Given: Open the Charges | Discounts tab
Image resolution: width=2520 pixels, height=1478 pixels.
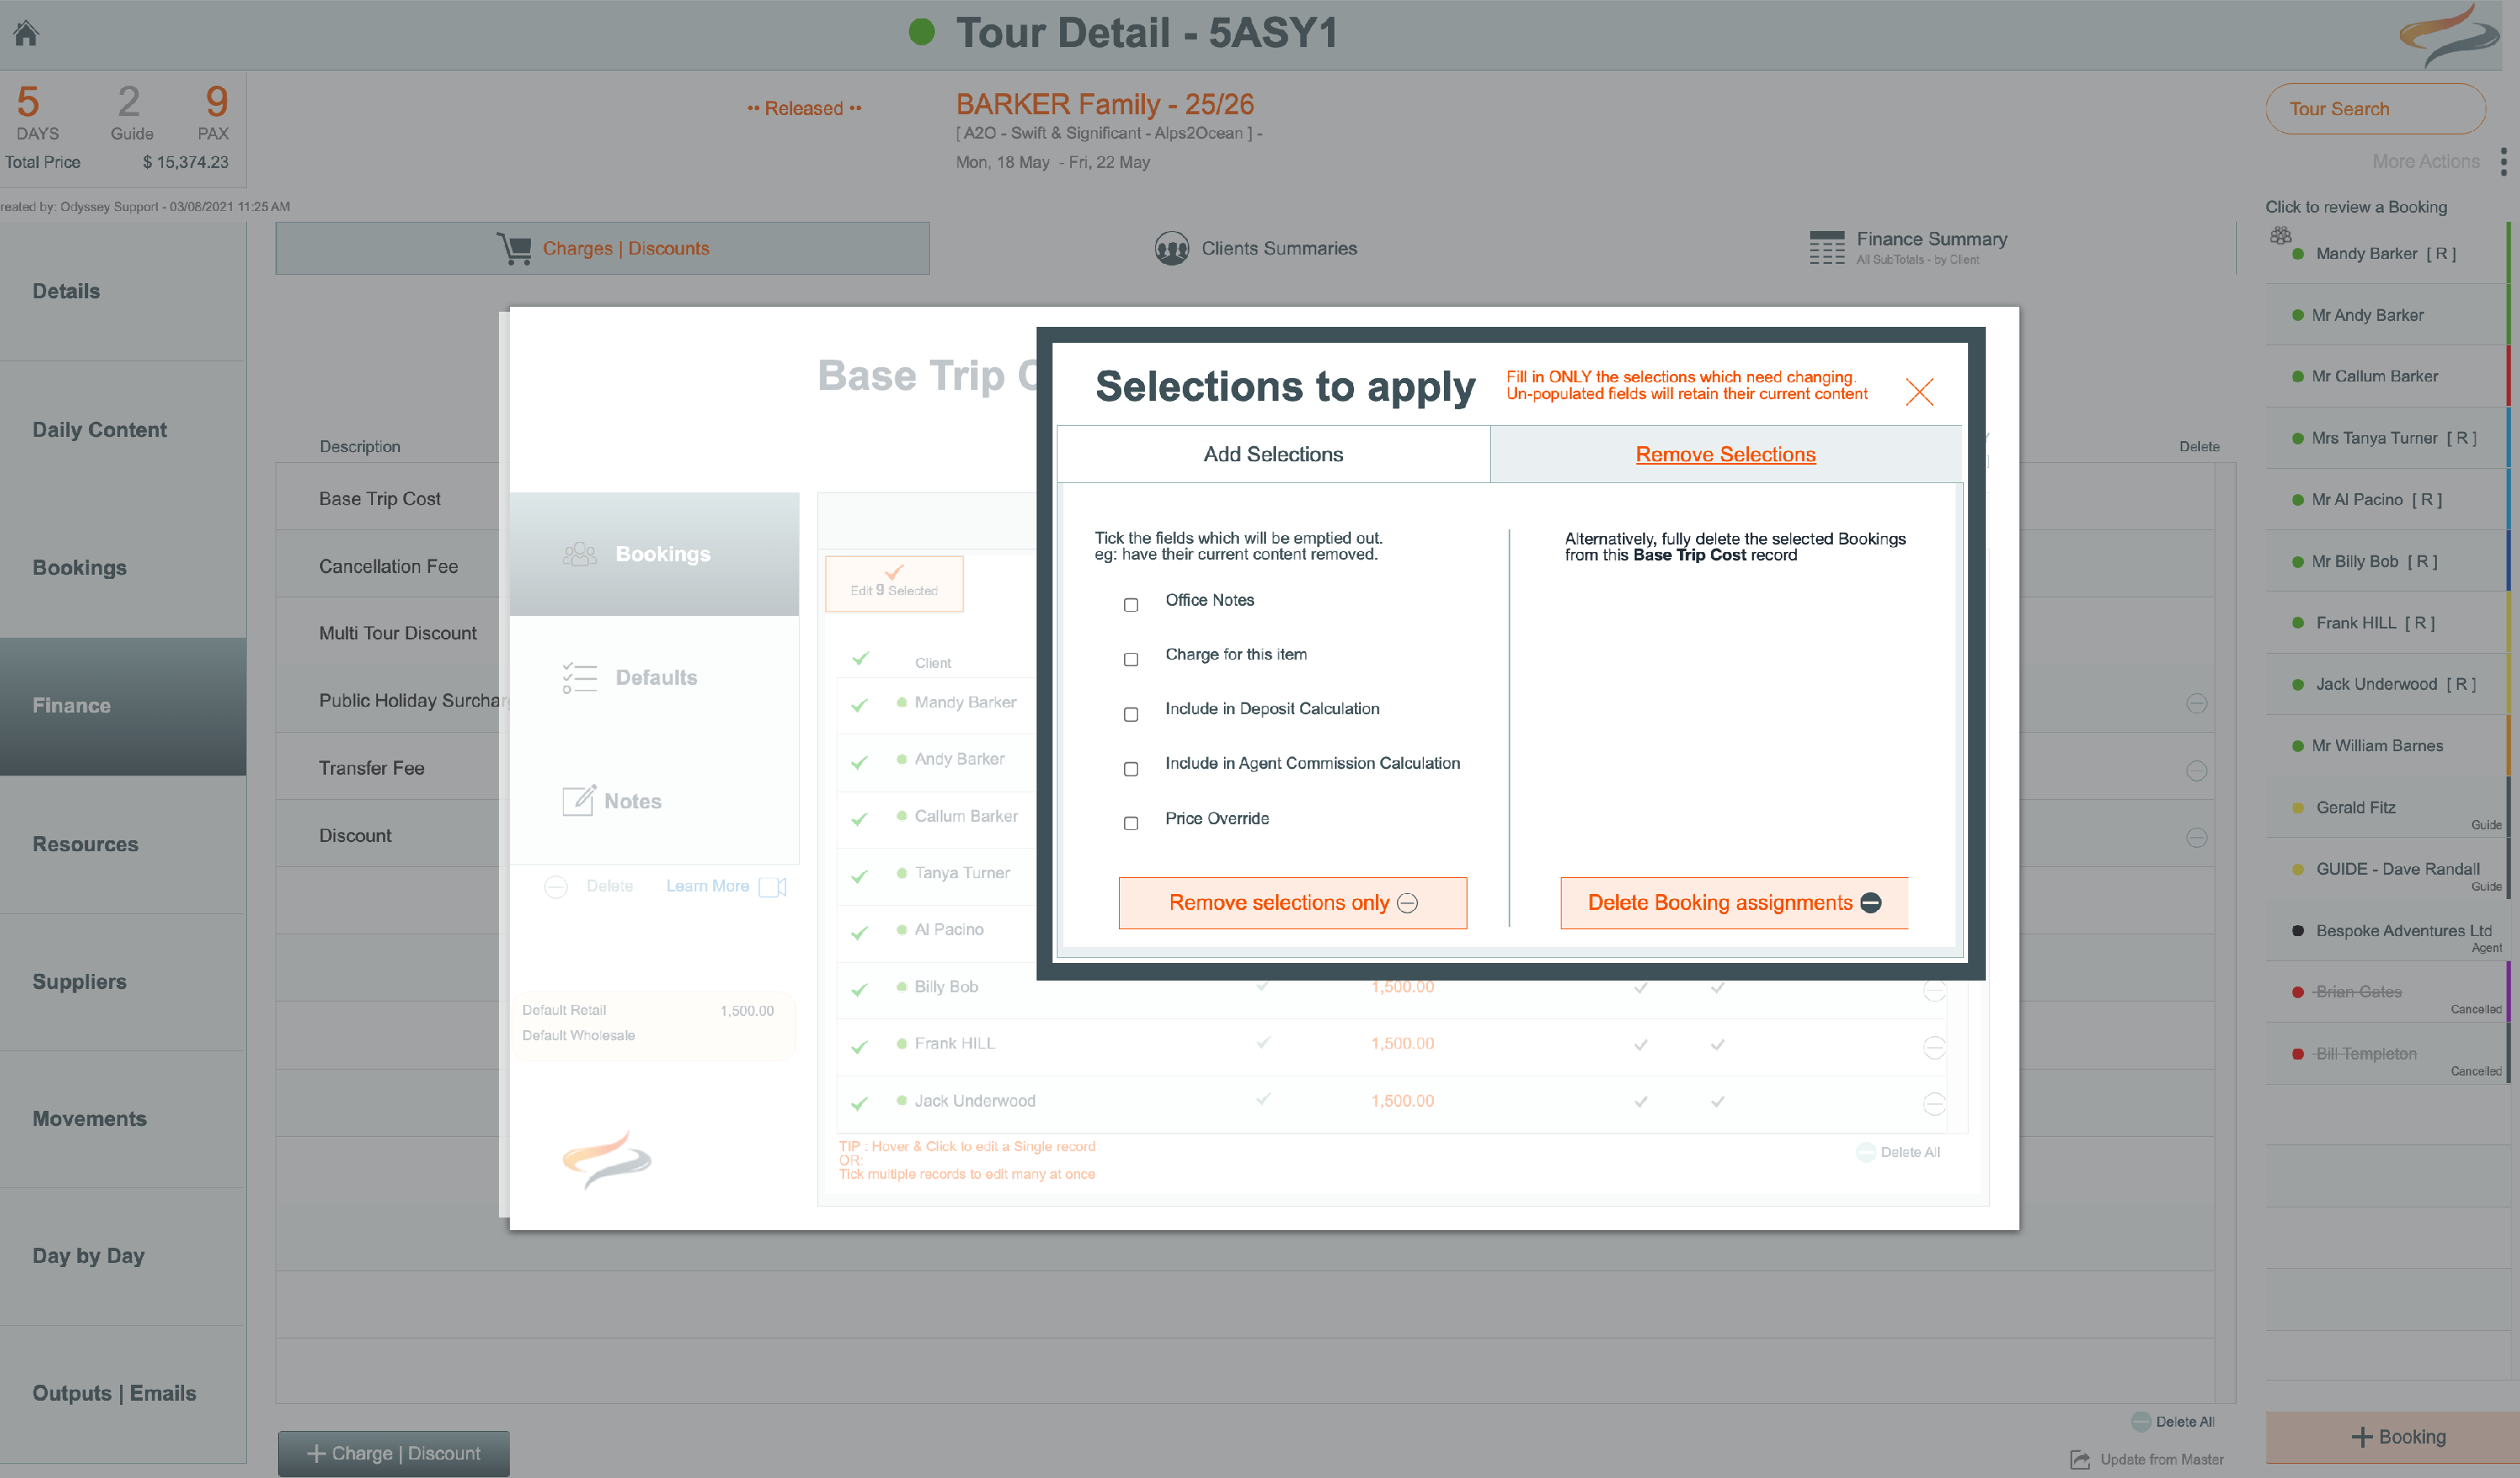Looking at the screenshot, I should [602, 248].
